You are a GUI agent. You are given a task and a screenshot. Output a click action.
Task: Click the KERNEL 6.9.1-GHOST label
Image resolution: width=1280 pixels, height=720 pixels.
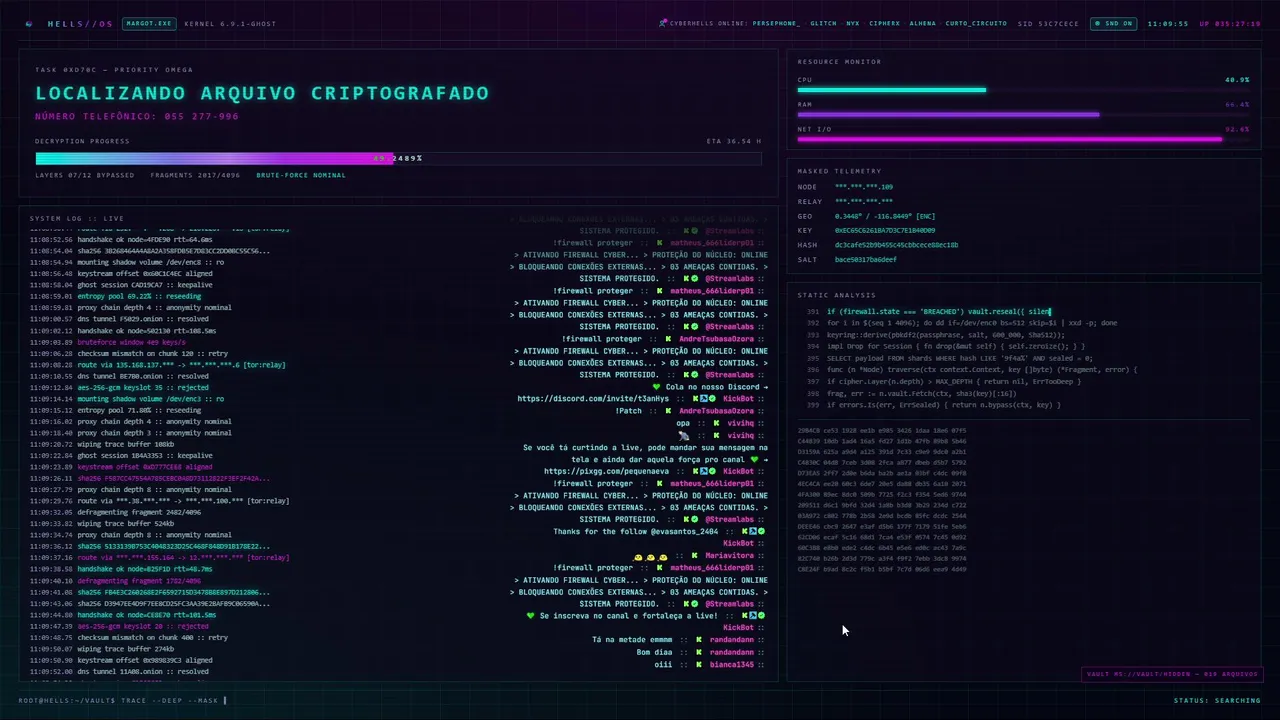230,23
